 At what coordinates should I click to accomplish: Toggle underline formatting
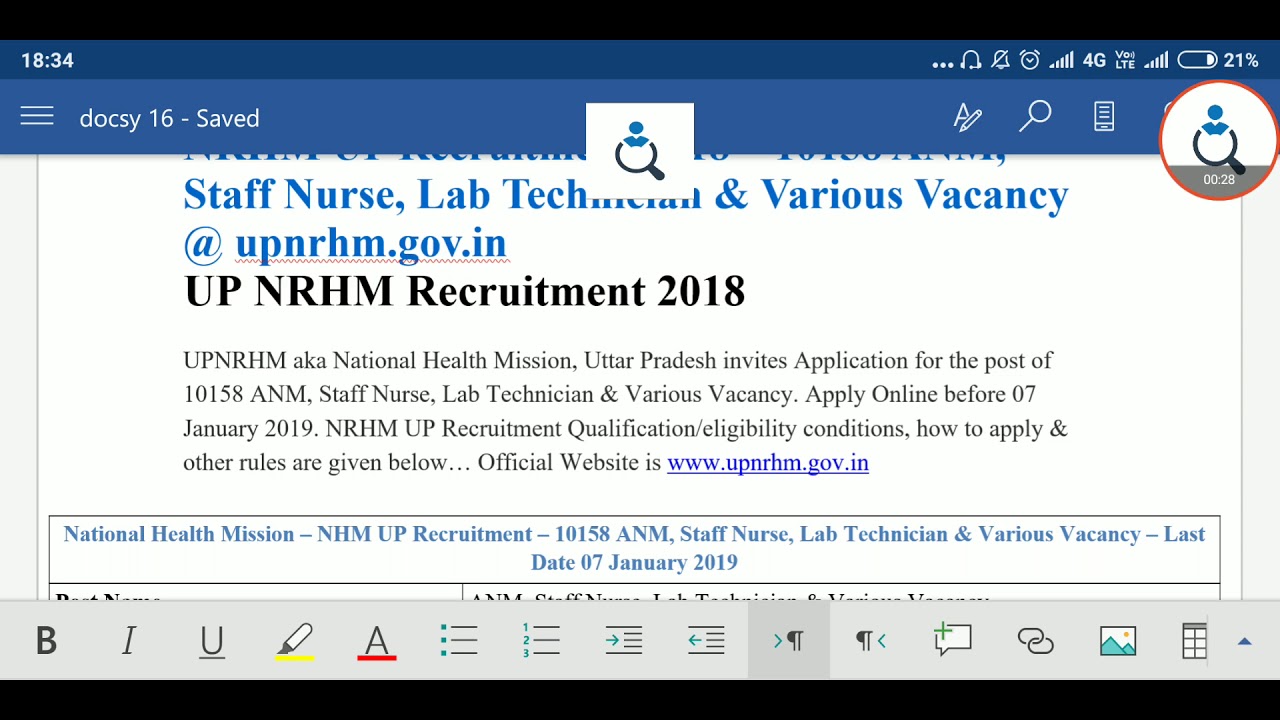212,641
